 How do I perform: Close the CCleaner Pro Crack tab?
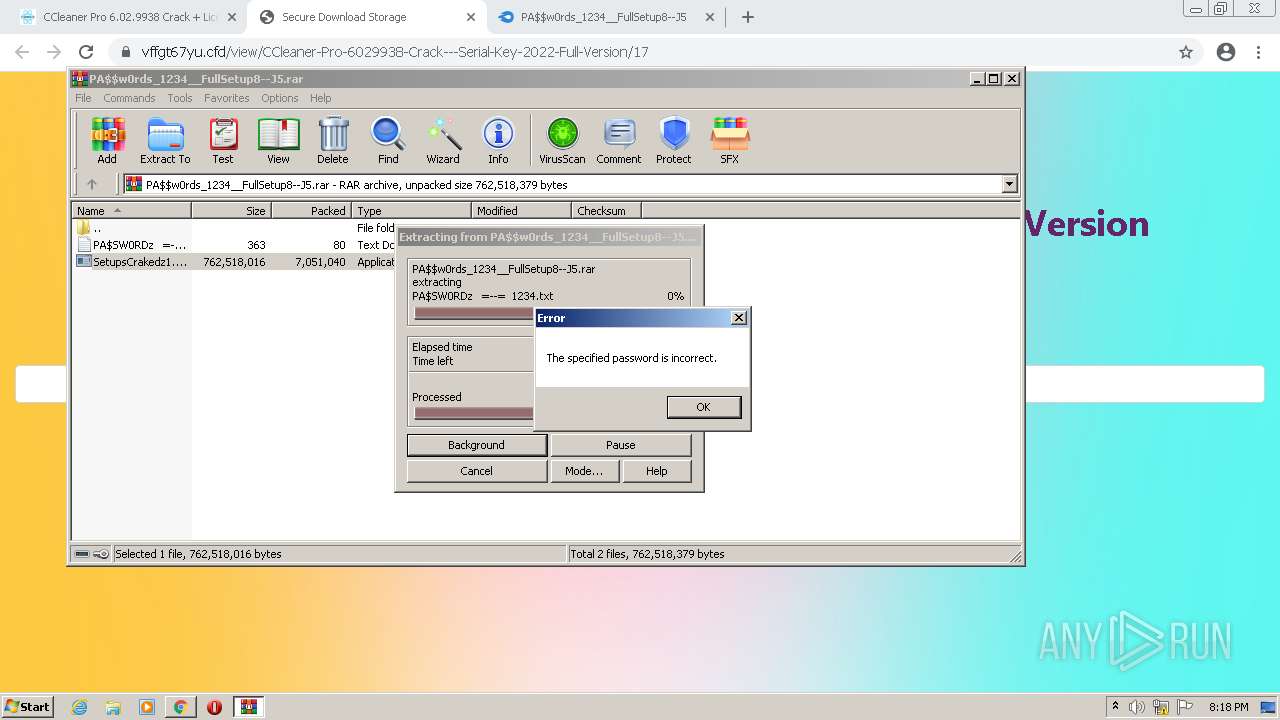coord(232,17)
